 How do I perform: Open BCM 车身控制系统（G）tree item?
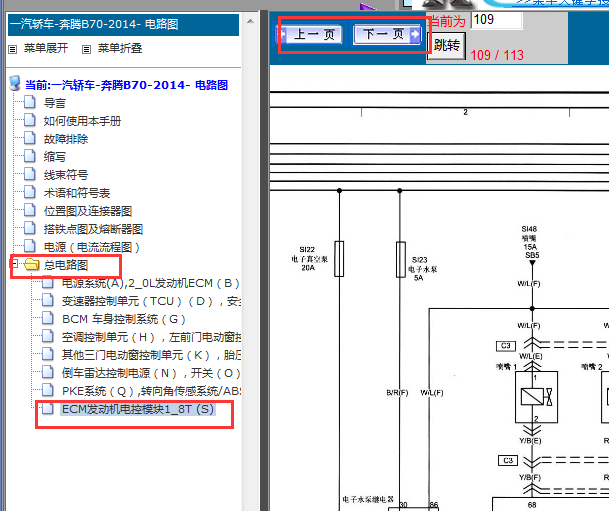coord(124,319)
